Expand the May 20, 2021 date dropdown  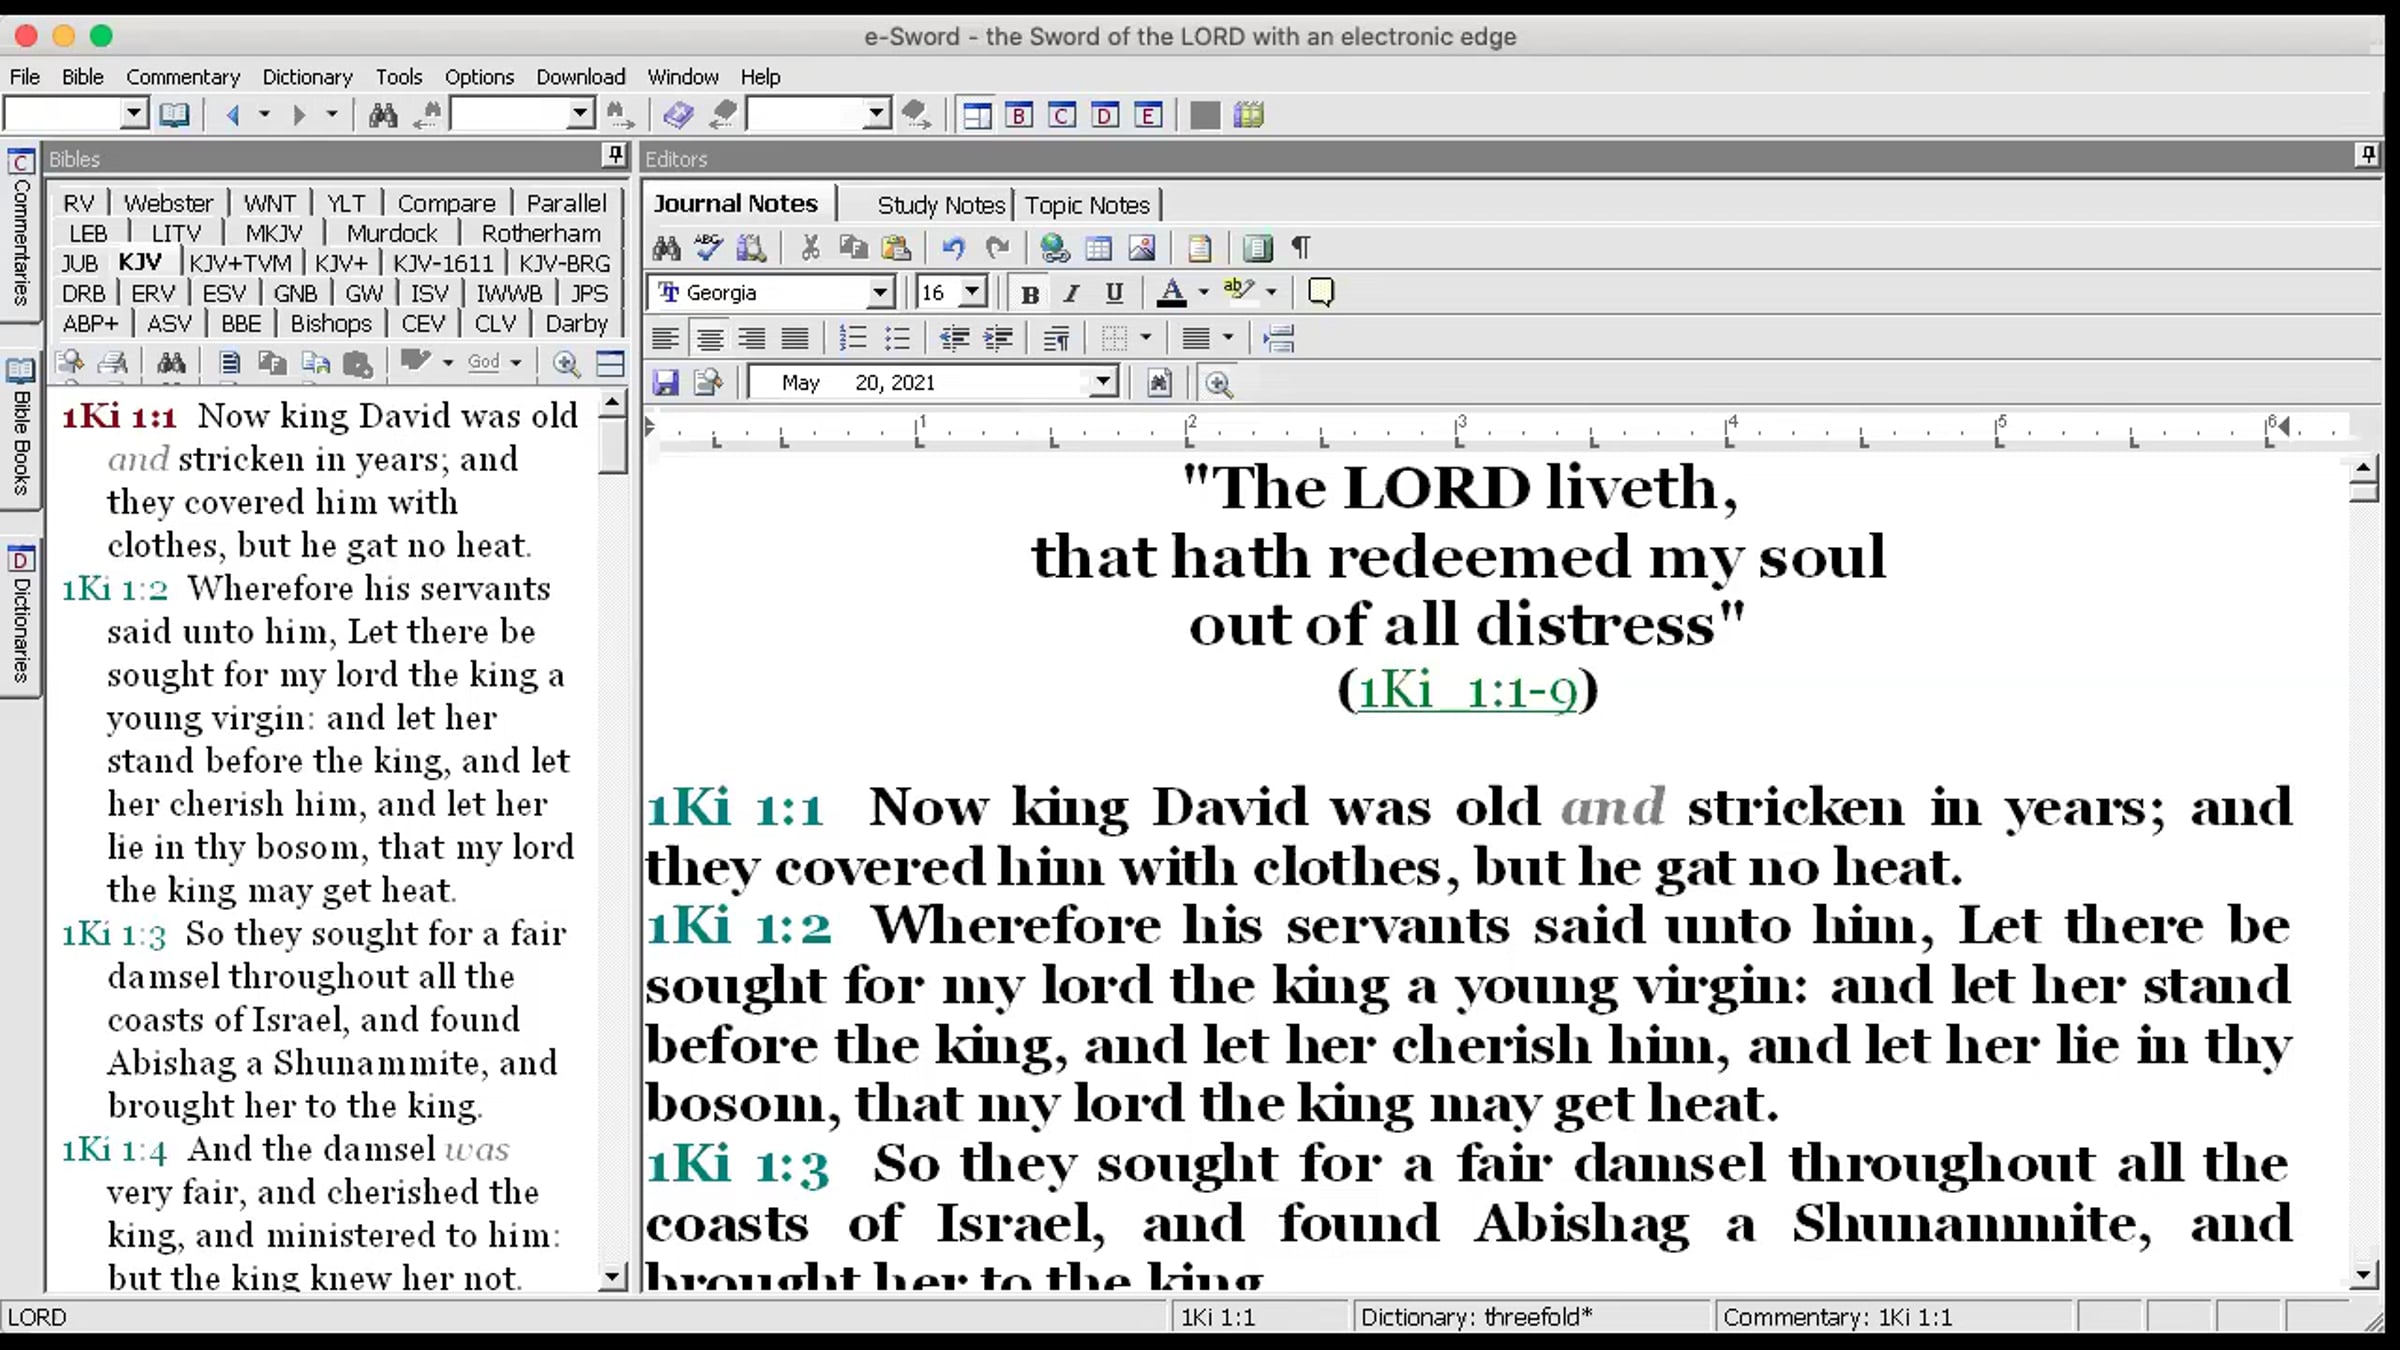pyautogui.click(x=1102, y=382)
